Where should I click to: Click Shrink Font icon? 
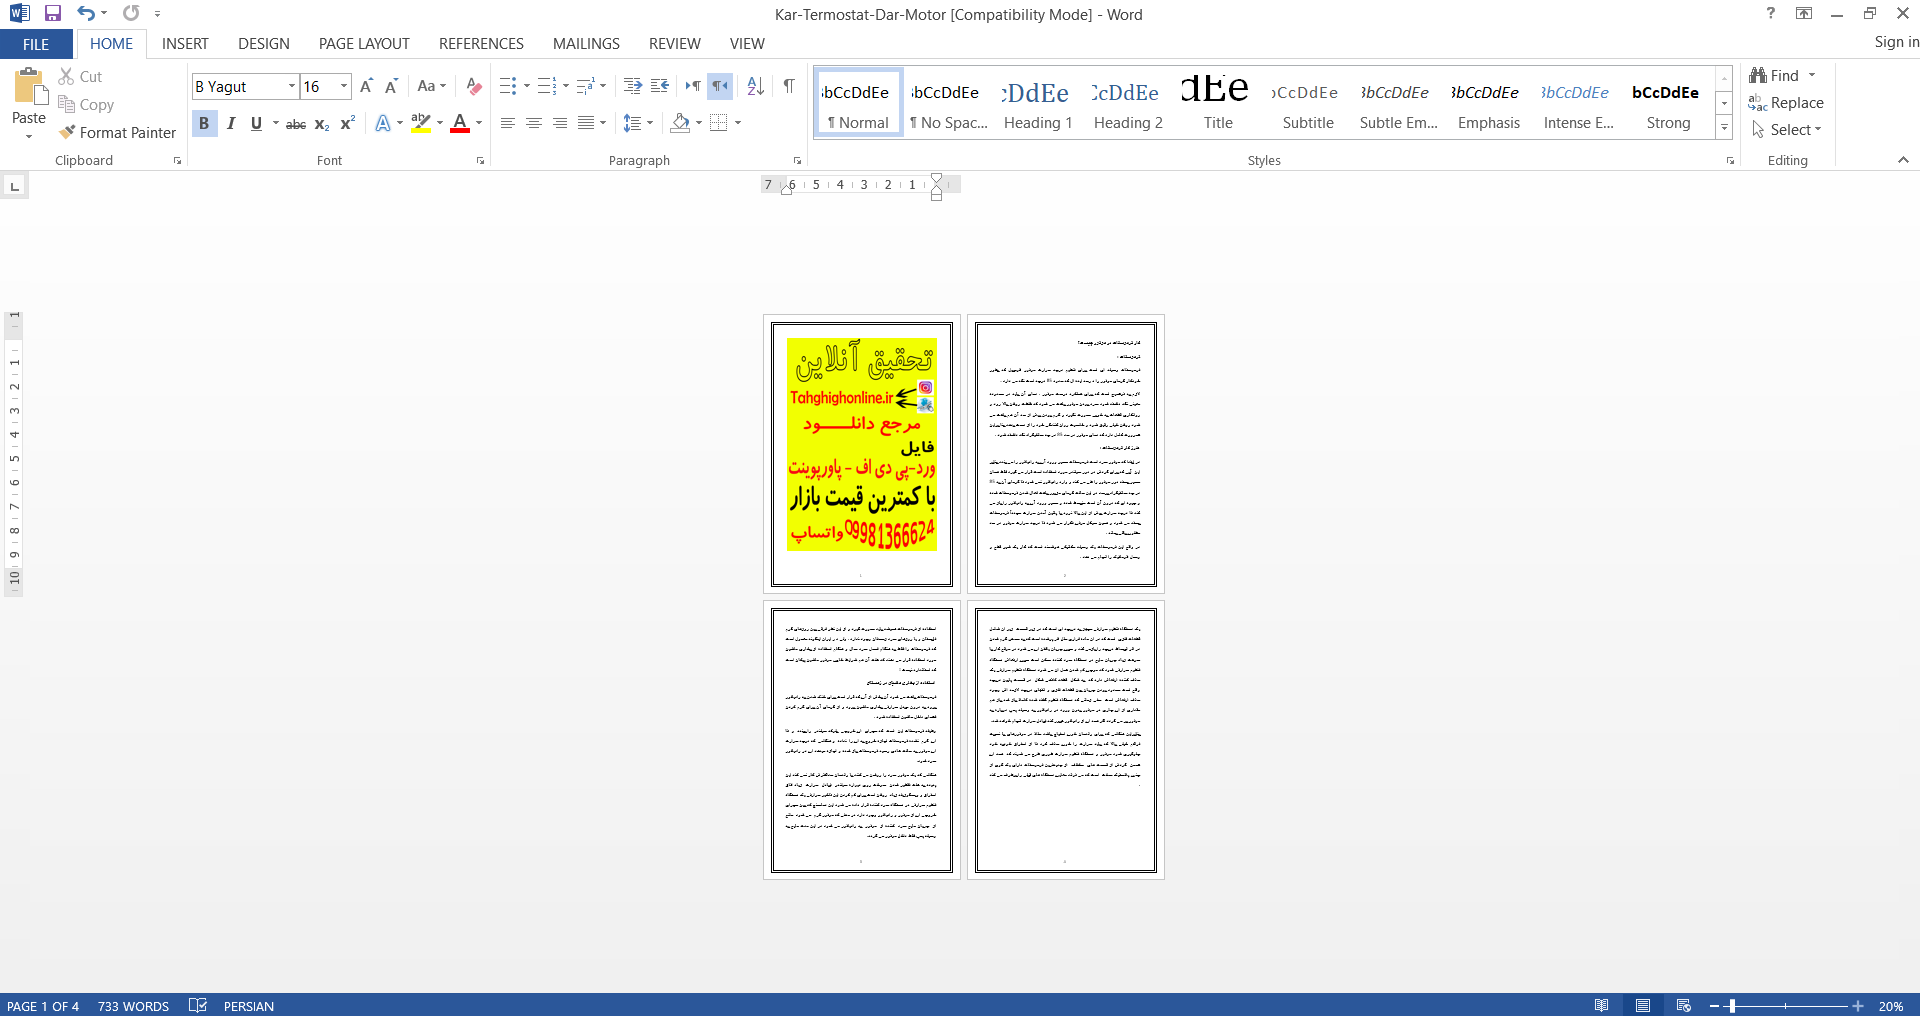coord(391,86)
